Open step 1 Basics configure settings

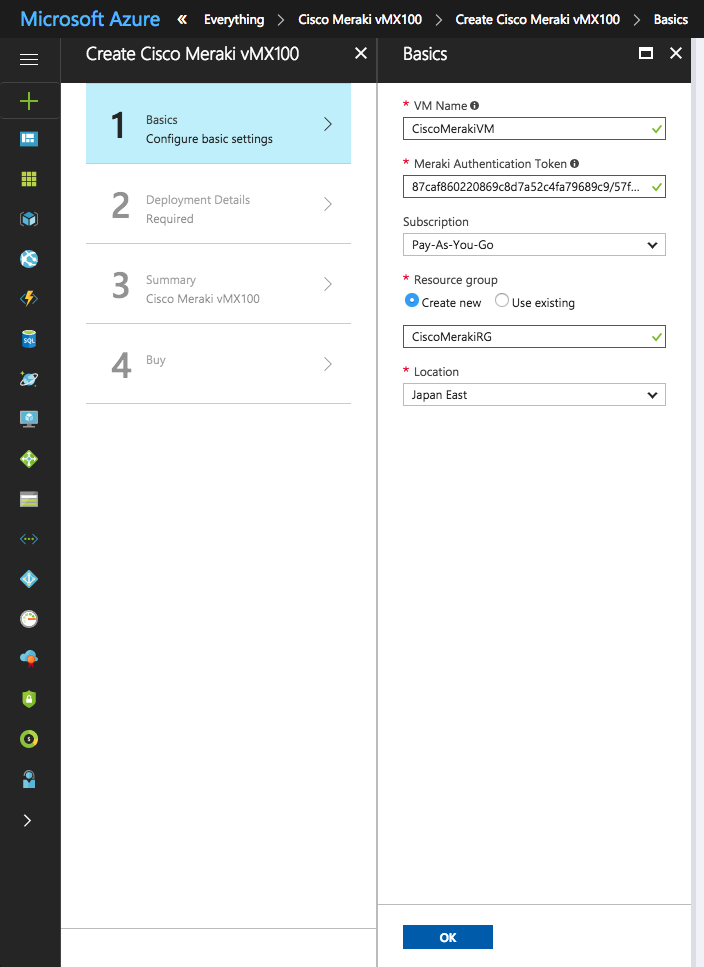[218, 124]
